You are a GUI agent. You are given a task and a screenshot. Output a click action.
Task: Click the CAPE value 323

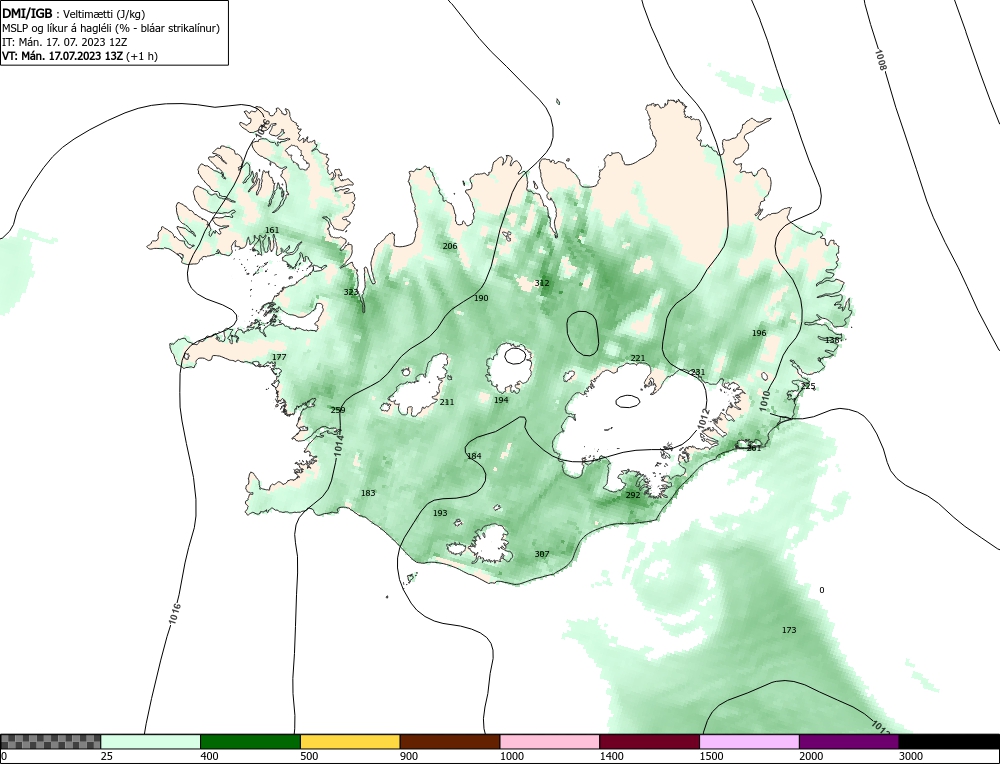(351, 292)
